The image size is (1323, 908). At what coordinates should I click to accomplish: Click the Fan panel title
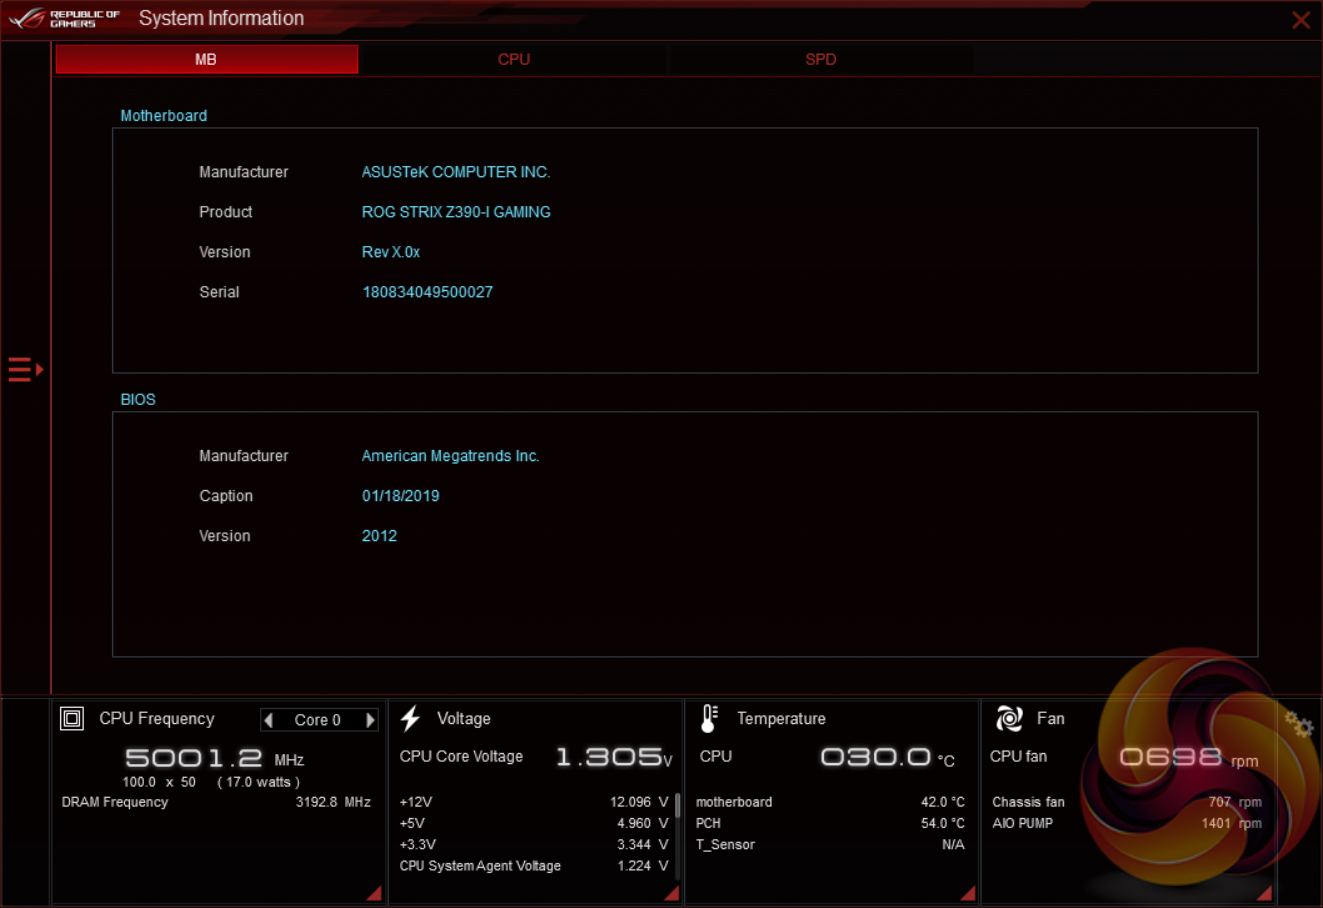(x=1050, y=719)
